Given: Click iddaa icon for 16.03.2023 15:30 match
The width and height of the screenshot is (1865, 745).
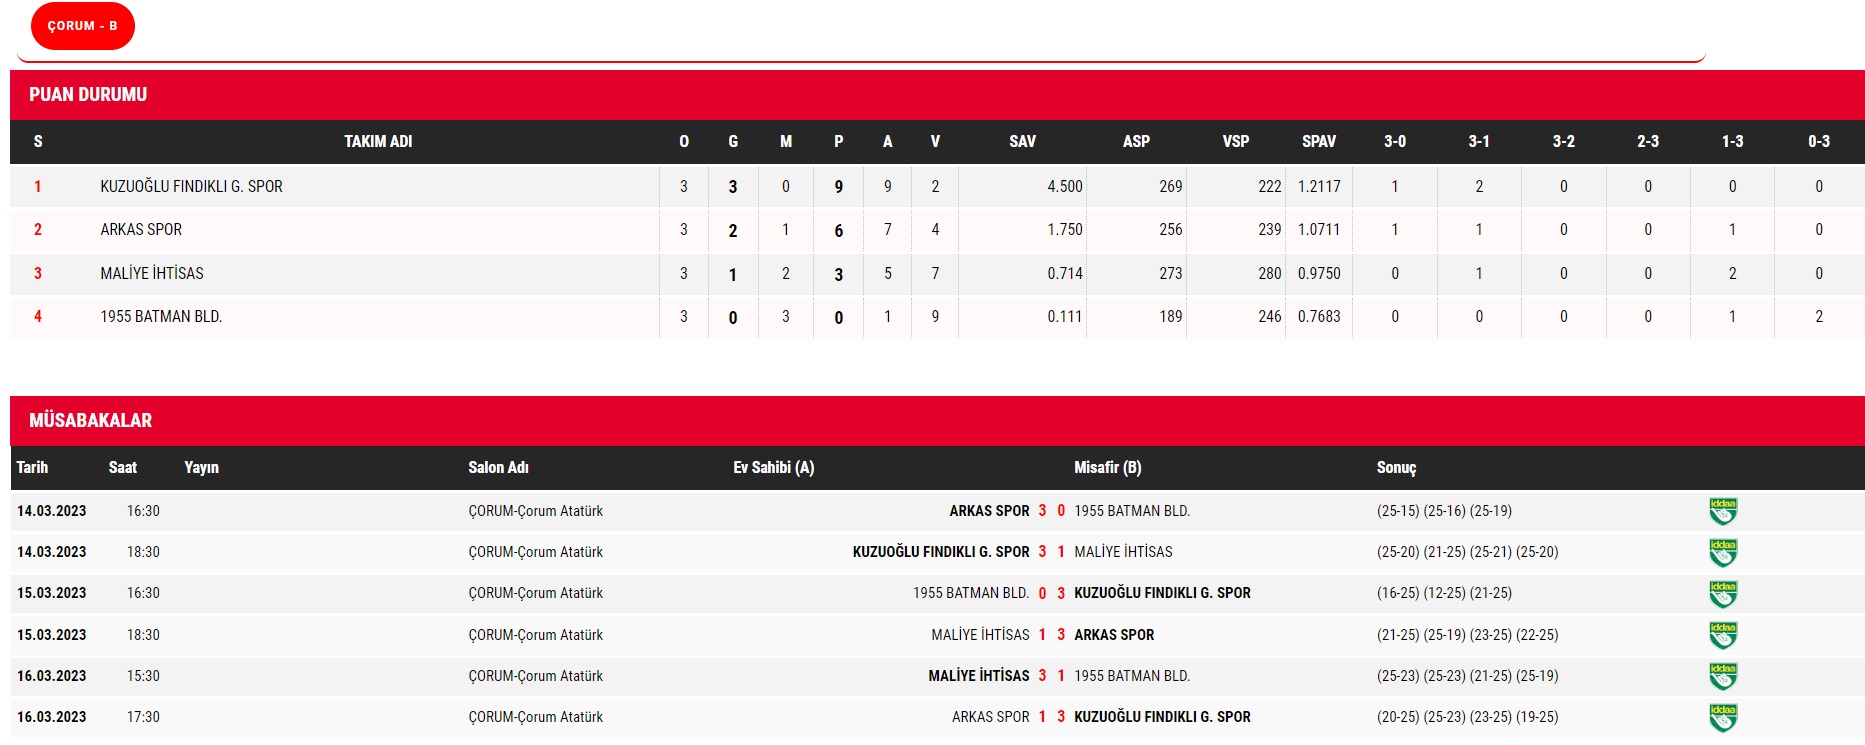Looking at the screenshot, I should (1722, 676).
